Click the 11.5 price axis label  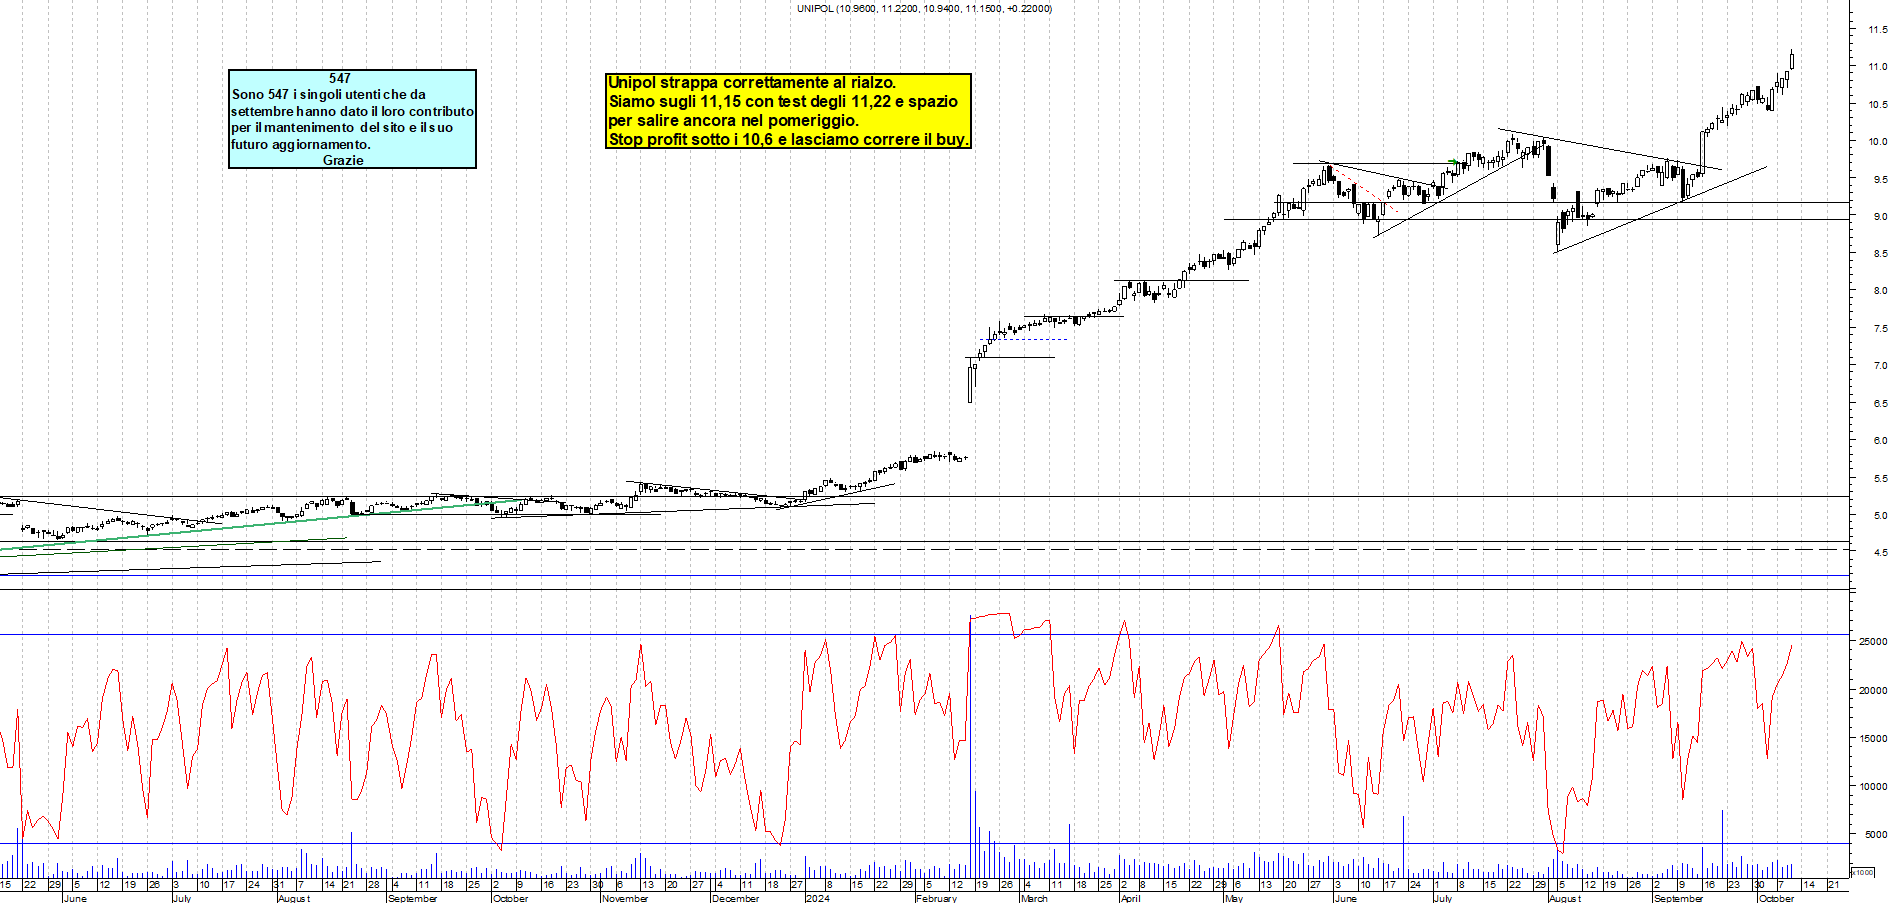pyautogui.click(x=1877, y=29)
